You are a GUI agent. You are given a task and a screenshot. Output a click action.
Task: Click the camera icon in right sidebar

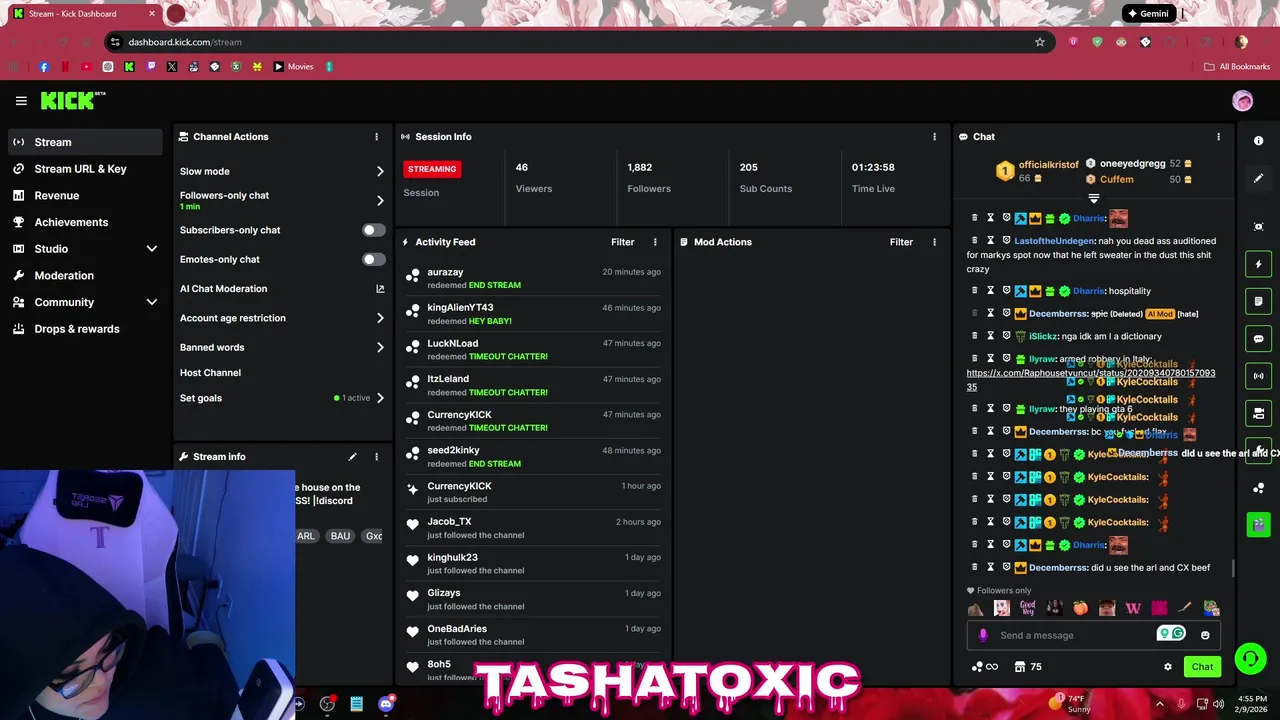(1258, 413)
